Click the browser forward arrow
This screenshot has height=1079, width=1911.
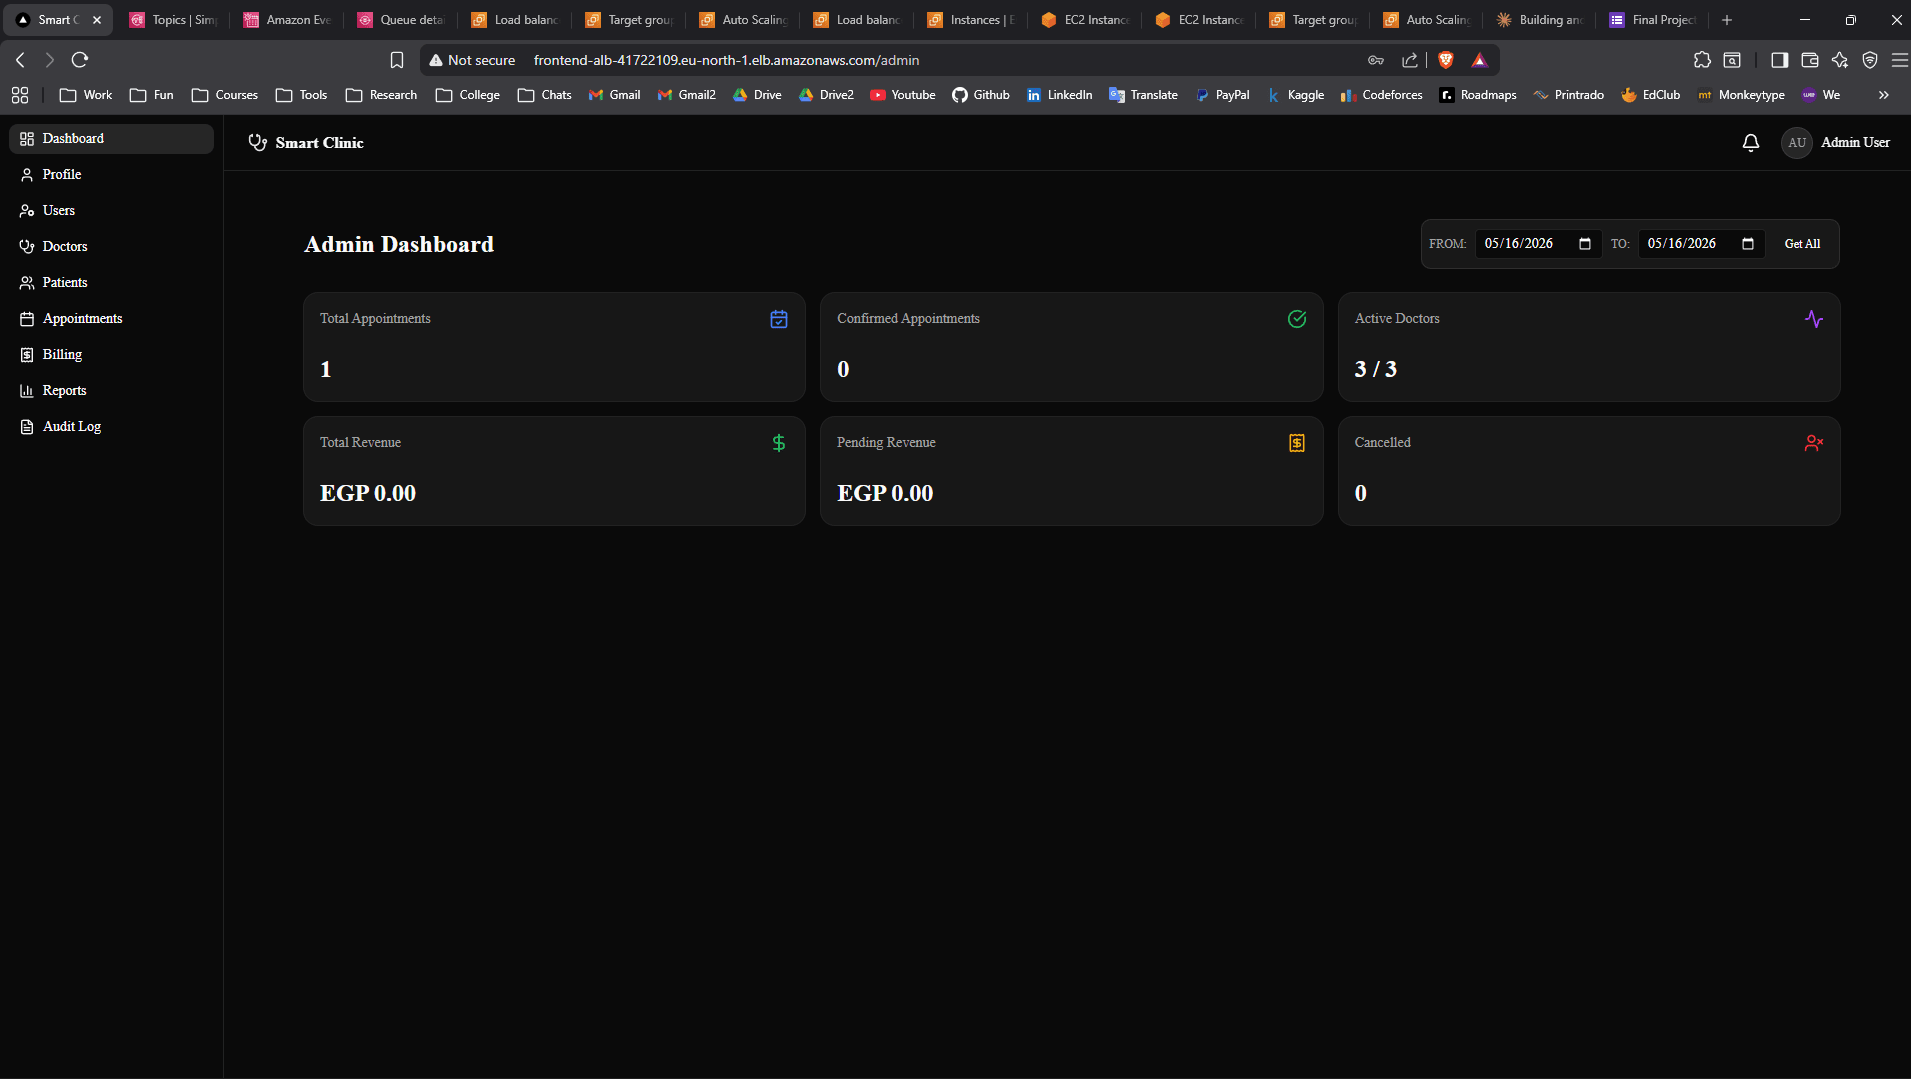(x=49, y=60)
